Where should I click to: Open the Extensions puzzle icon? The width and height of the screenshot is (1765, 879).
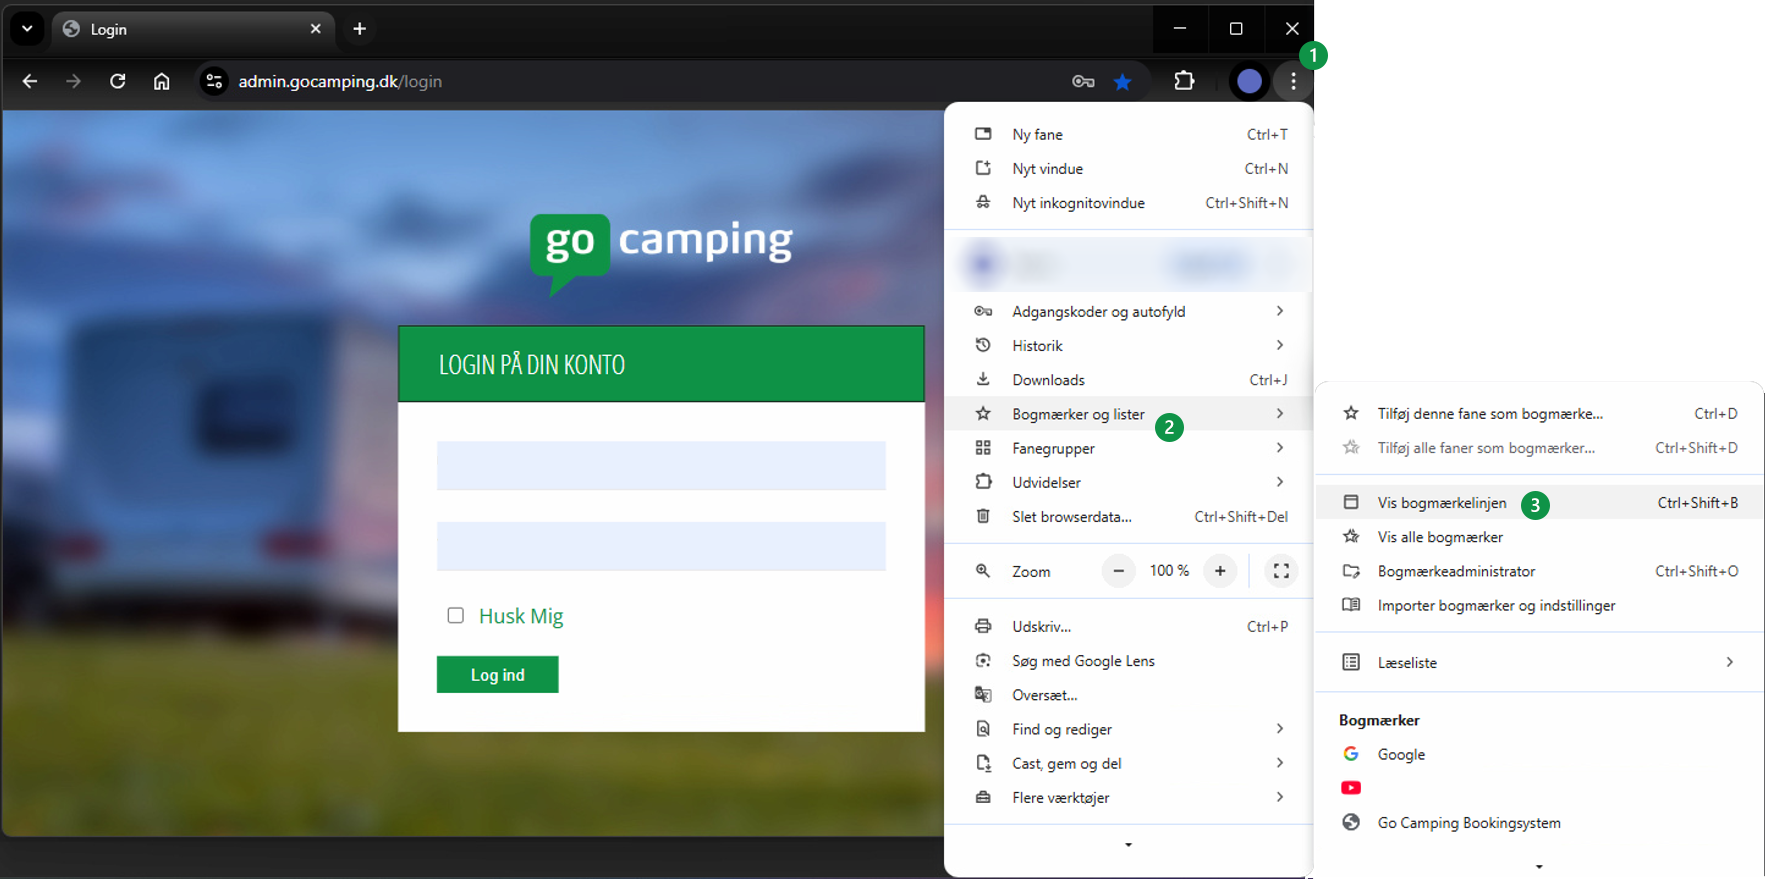pos(1184,81)
